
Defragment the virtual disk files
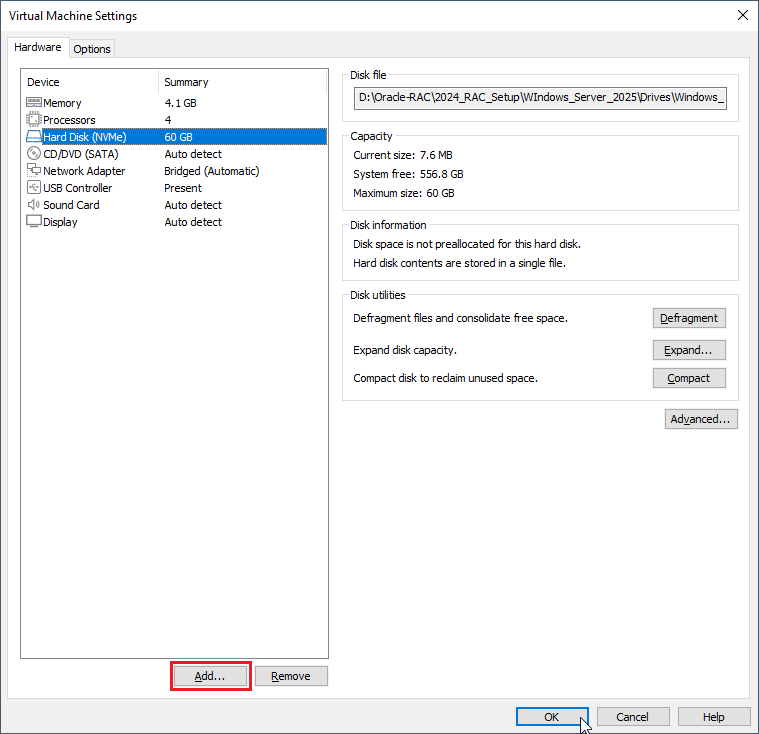pos(689,318)
